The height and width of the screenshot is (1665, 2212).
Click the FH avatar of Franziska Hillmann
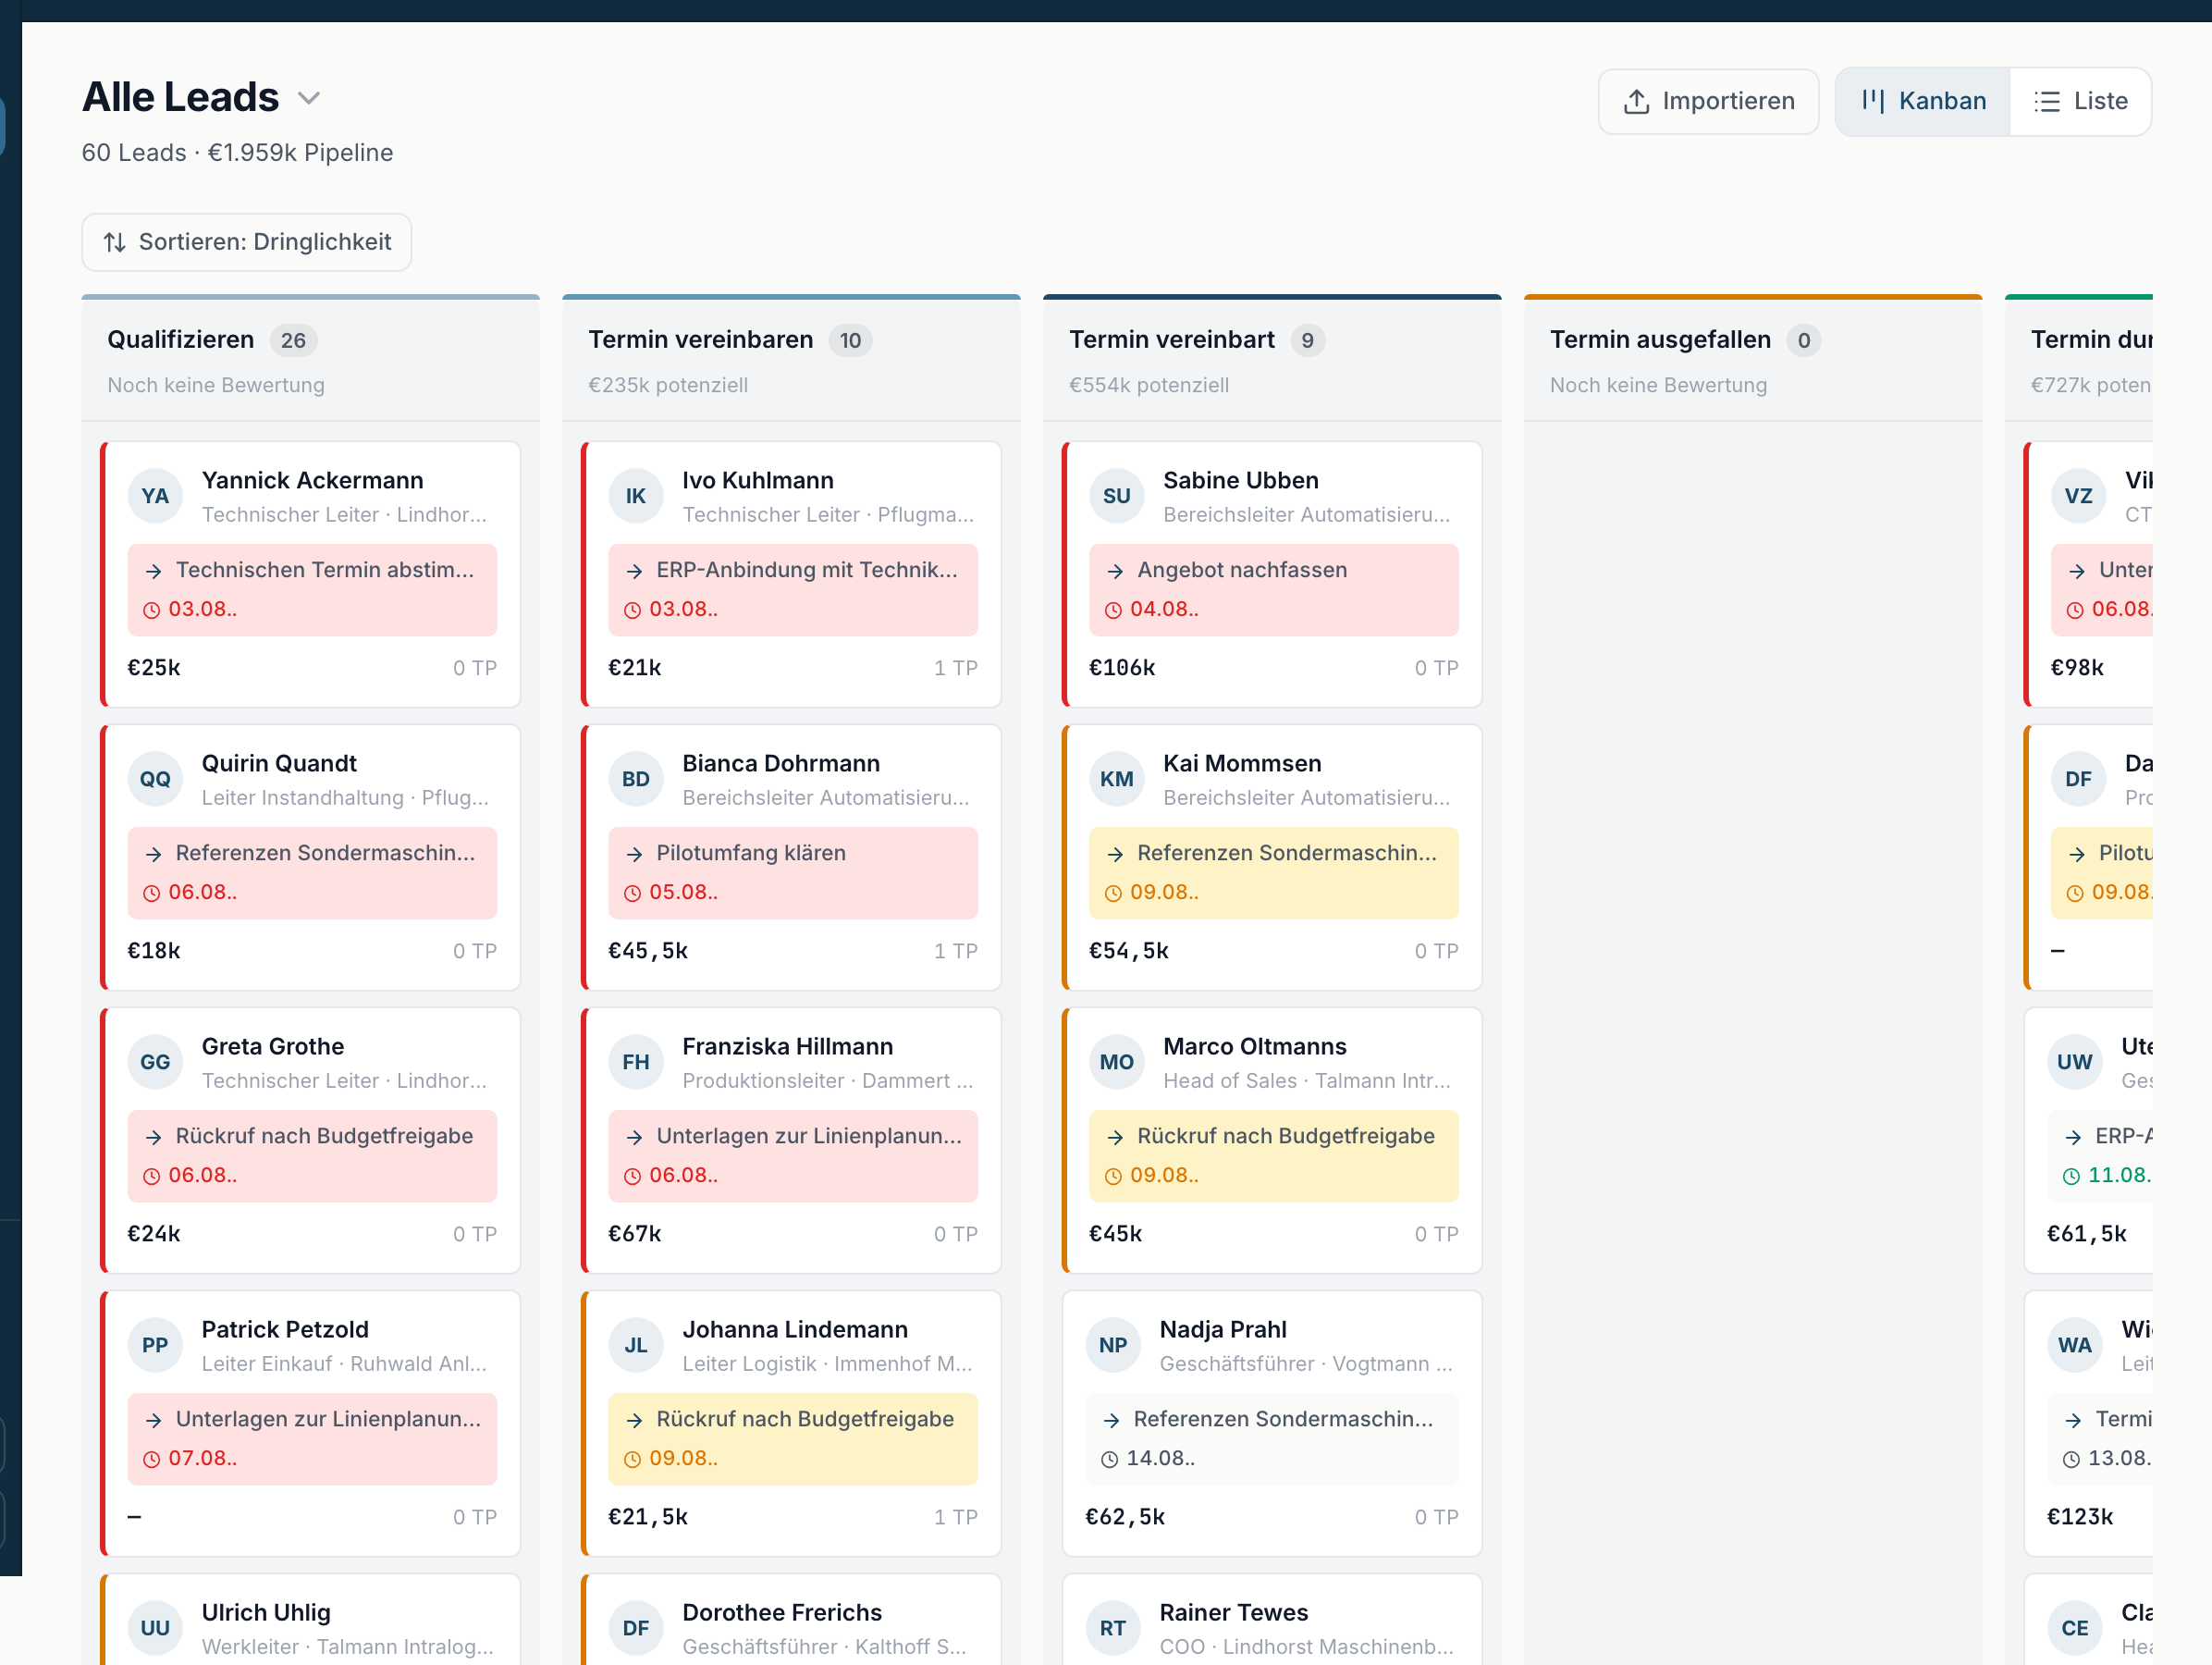coord(636,1062)
